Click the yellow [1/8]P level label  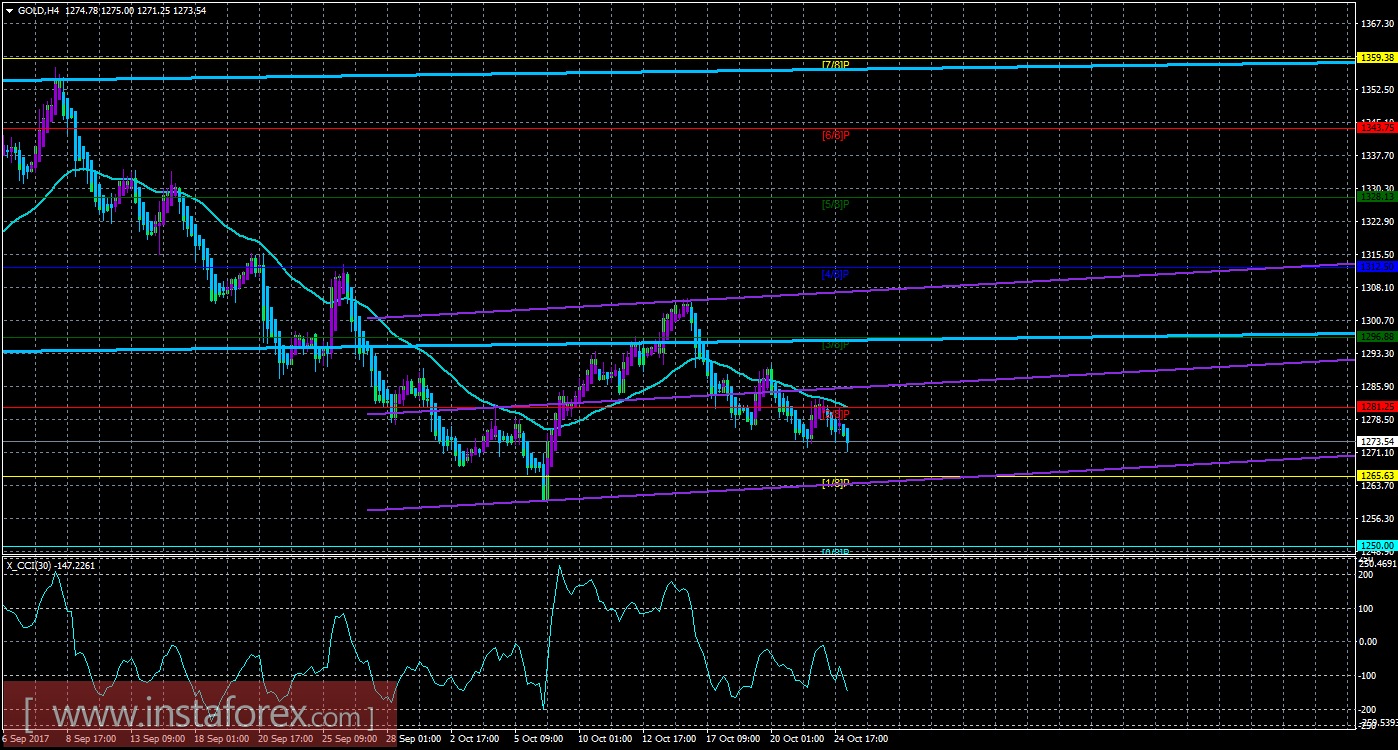835,483
